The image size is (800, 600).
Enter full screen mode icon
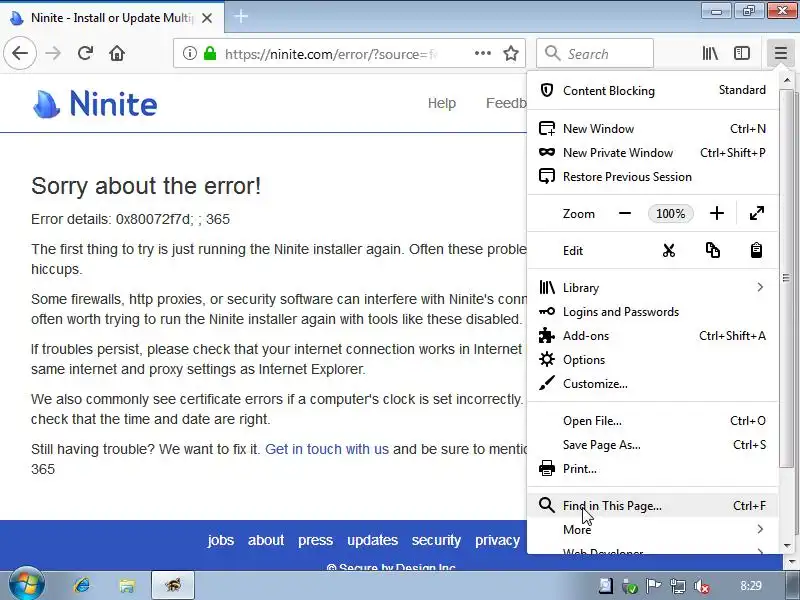[x=757, y=213]
